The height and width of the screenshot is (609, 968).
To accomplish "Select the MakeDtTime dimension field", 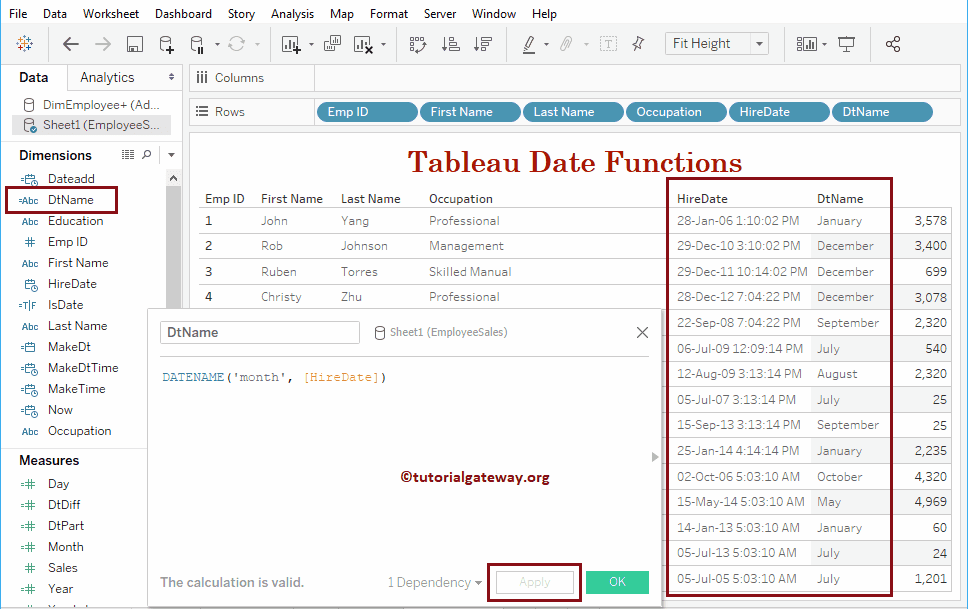I will 83,368.
